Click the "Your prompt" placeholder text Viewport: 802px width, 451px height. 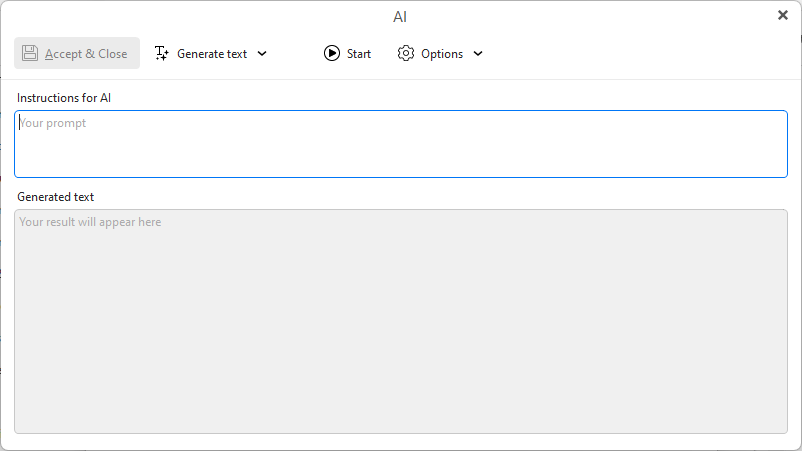point(54,123)
